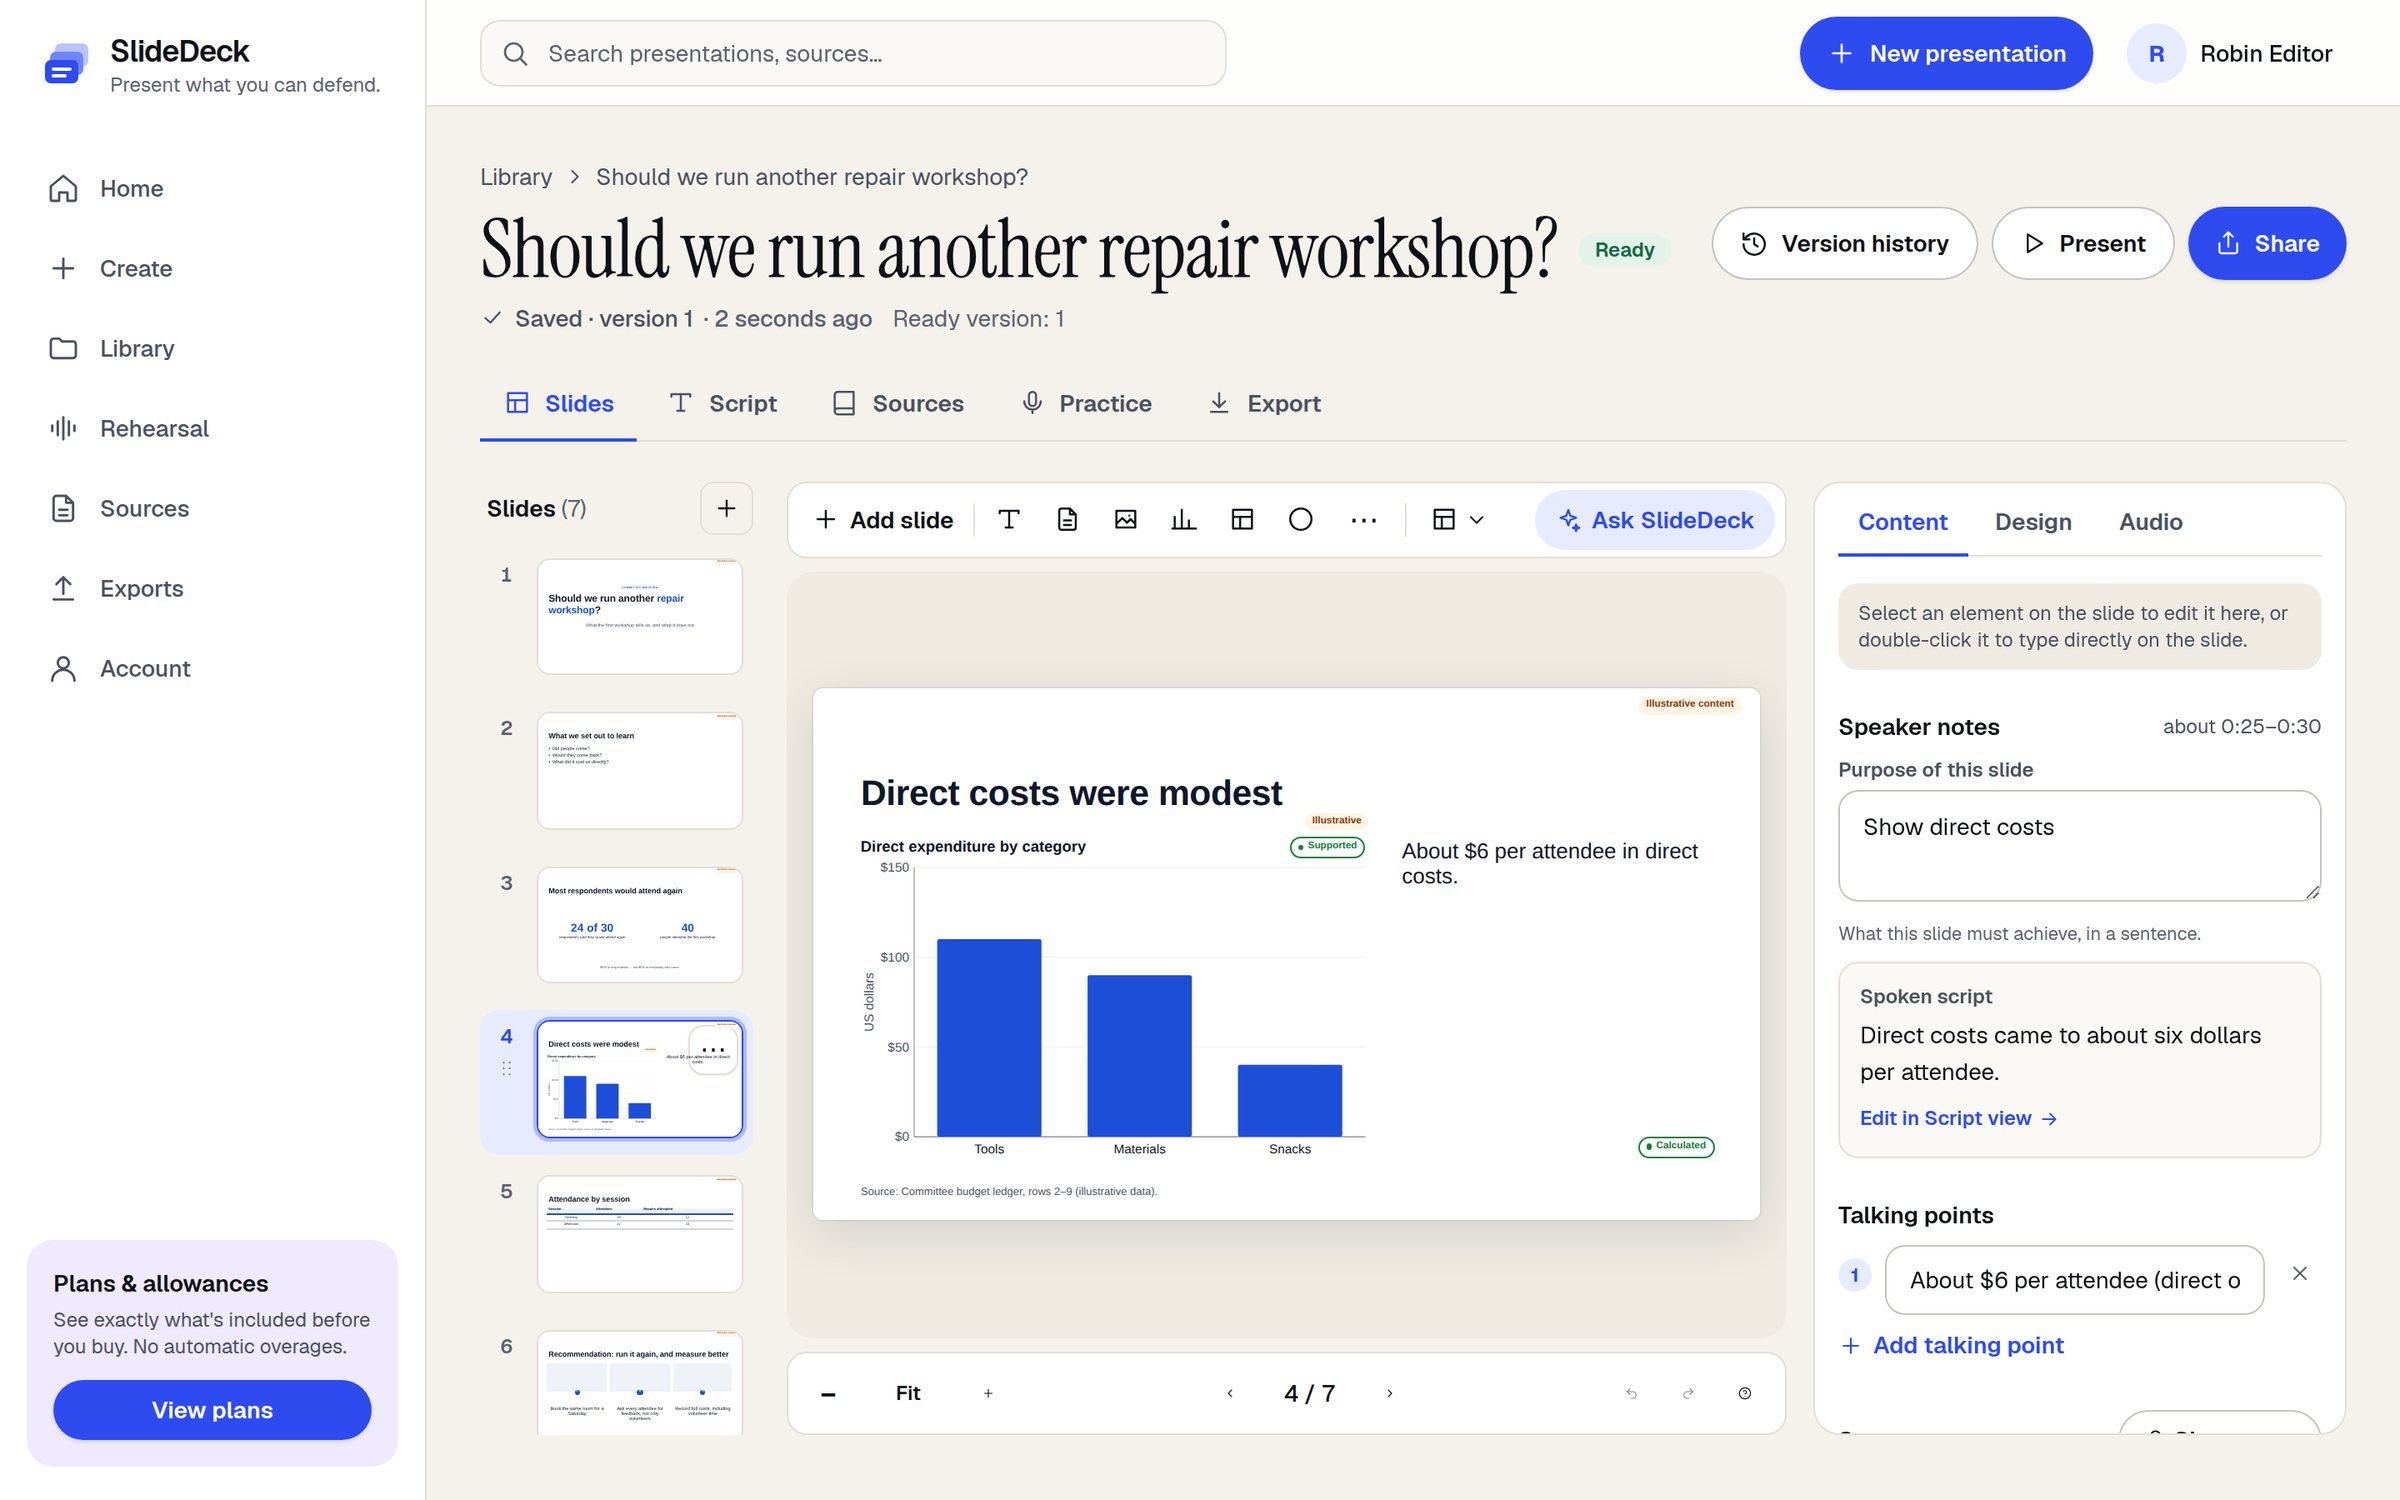Click the help icon in bottom bar

pyautogui.click(x=1745, y=1394)
